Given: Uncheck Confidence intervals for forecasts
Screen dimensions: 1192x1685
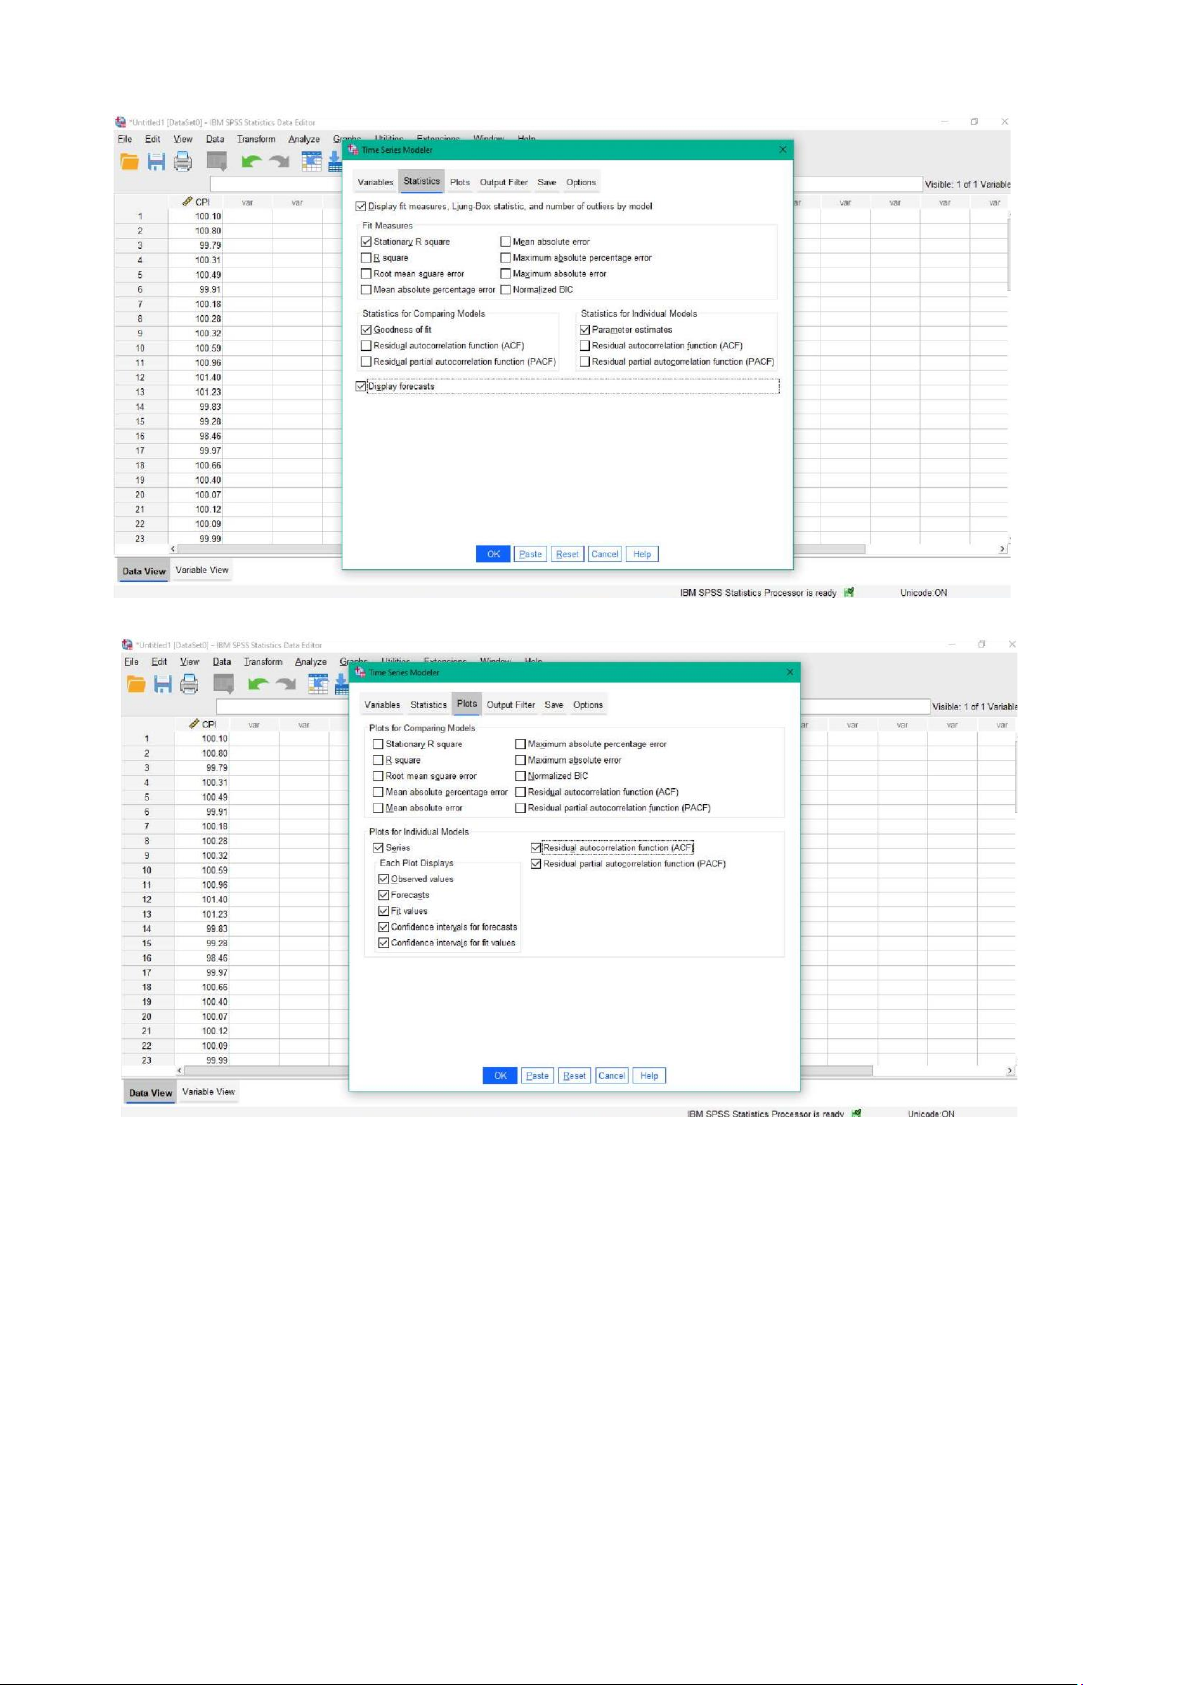Looking at the screenshot, I should pos(383,927).
